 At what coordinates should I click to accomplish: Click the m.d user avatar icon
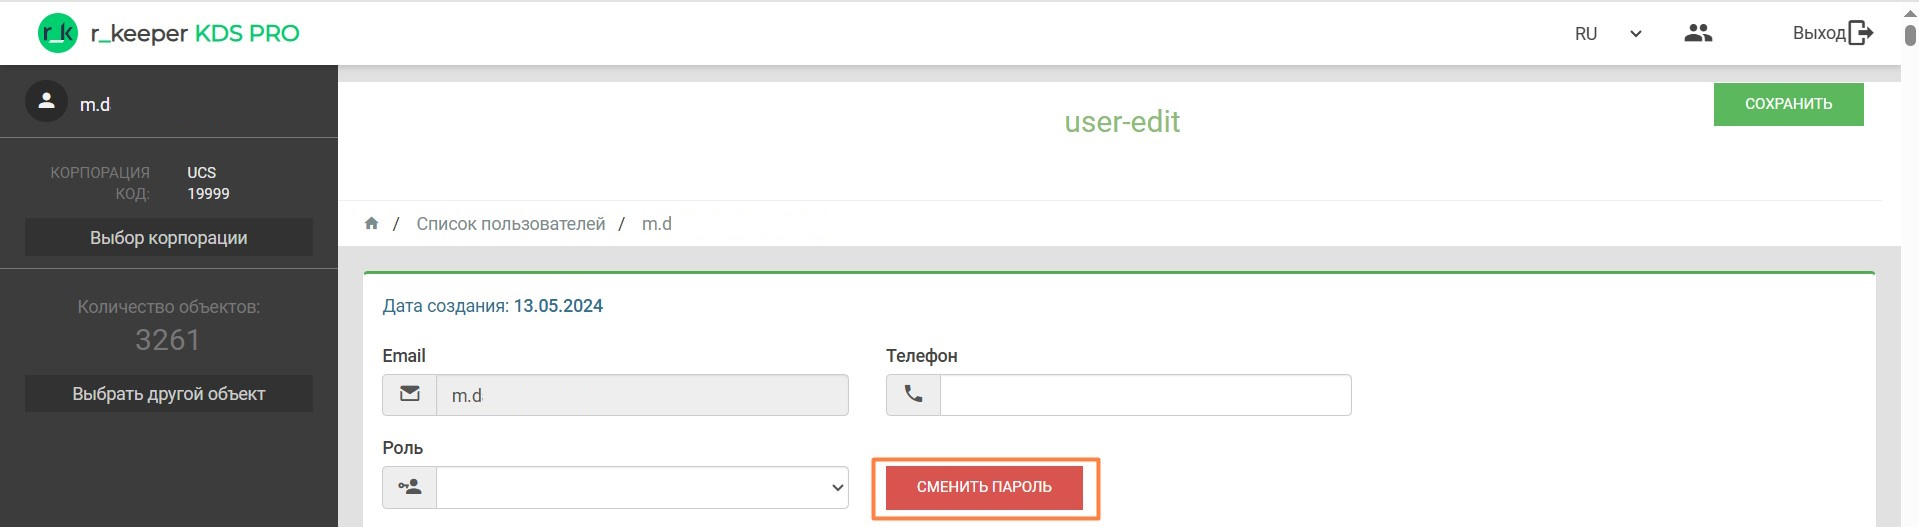tap(46, 102)
